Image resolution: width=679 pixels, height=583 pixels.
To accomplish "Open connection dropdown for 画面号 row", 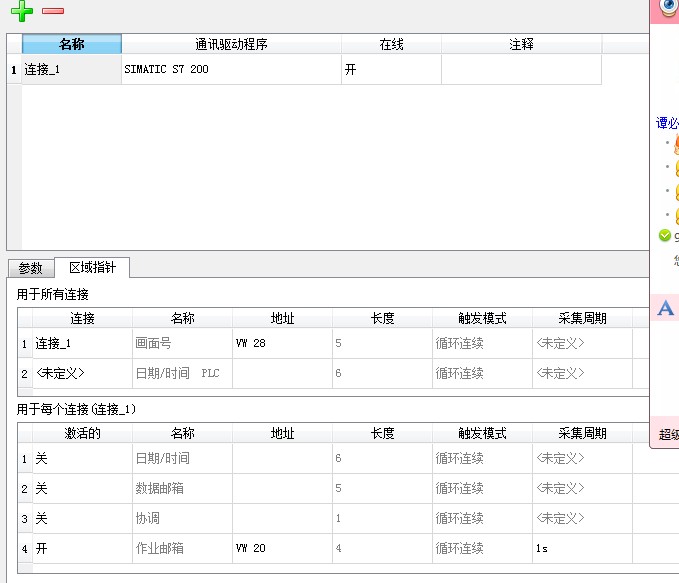I will 82,344.
